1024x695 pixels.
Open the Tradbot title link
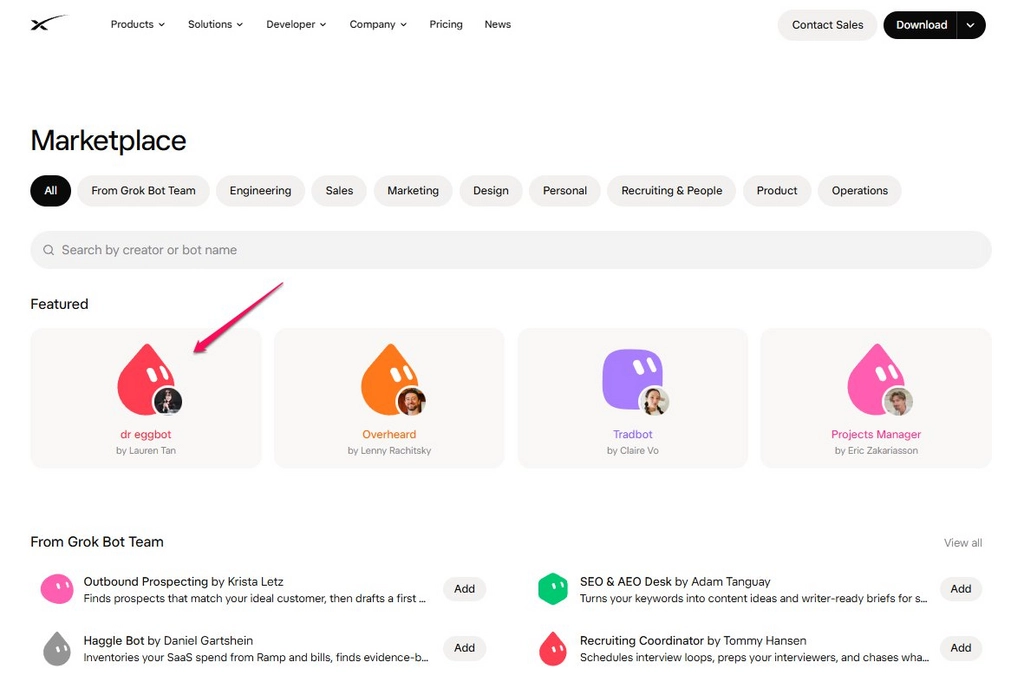632,434
